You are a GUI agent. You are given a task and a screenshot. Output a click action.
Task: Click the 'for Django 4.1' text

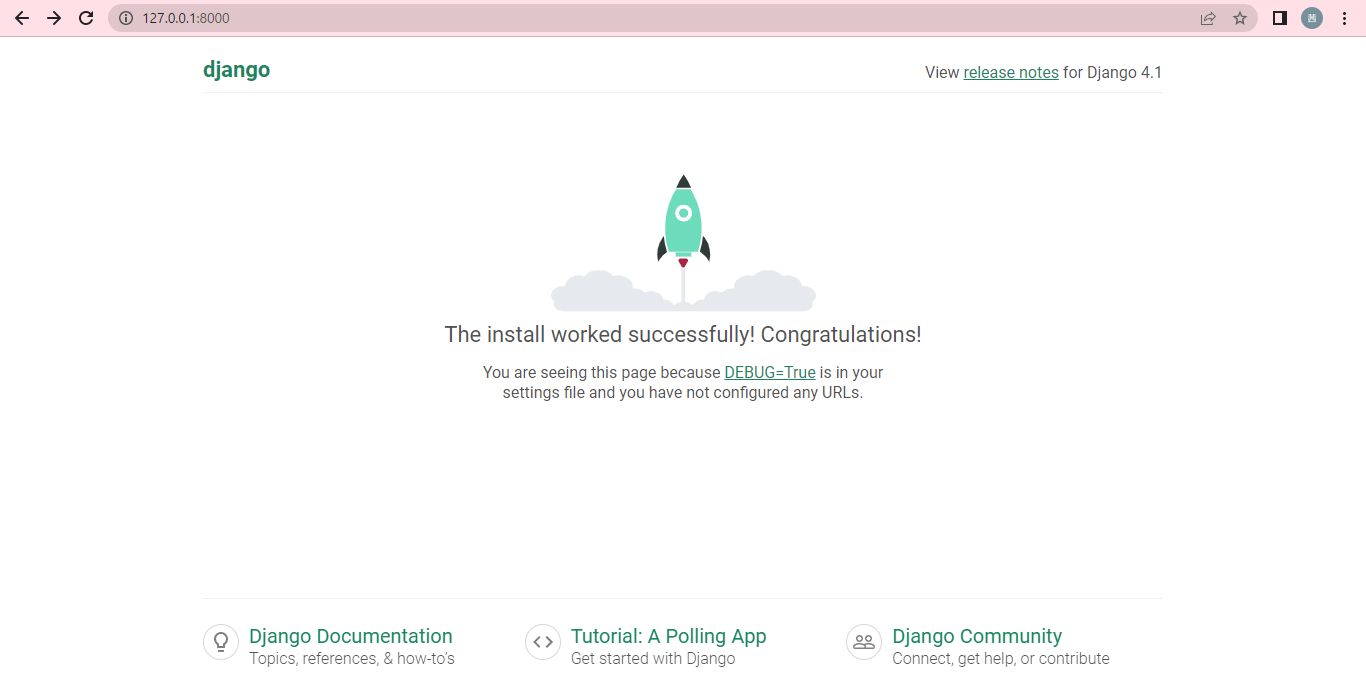[1113, 72]
